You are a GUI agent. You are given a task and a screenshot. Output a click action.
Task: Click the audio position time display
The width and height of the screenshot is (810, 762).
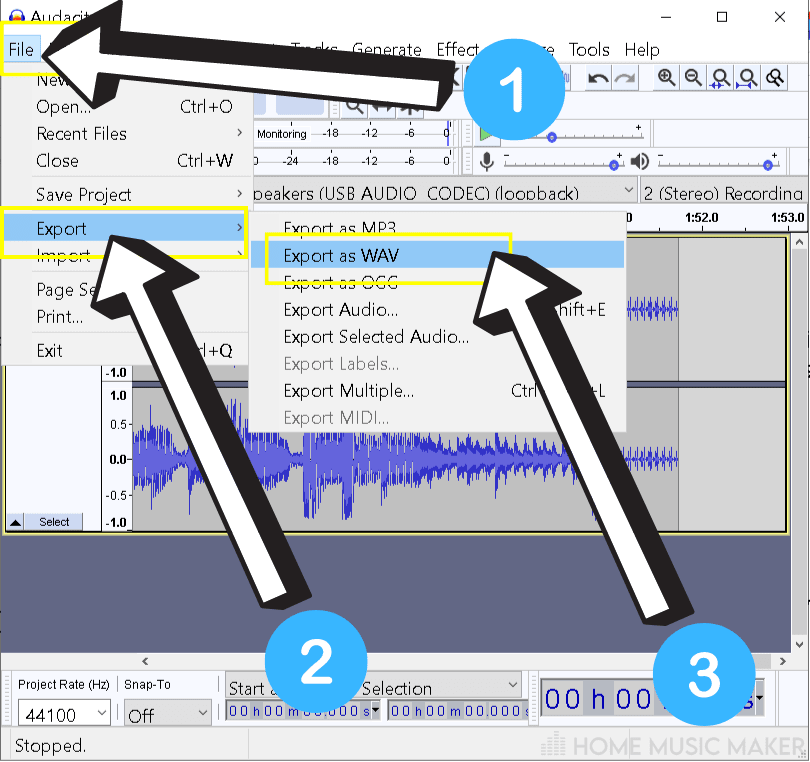coord(651,698)
